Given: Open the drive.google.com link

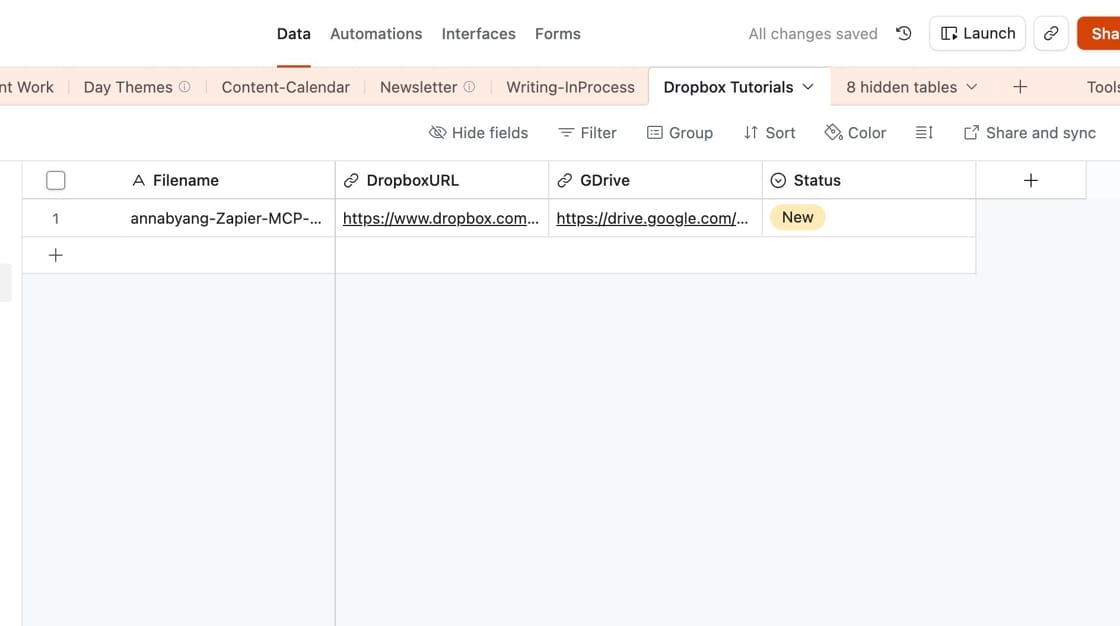Looking at the screenshot, I should point(652,219).
